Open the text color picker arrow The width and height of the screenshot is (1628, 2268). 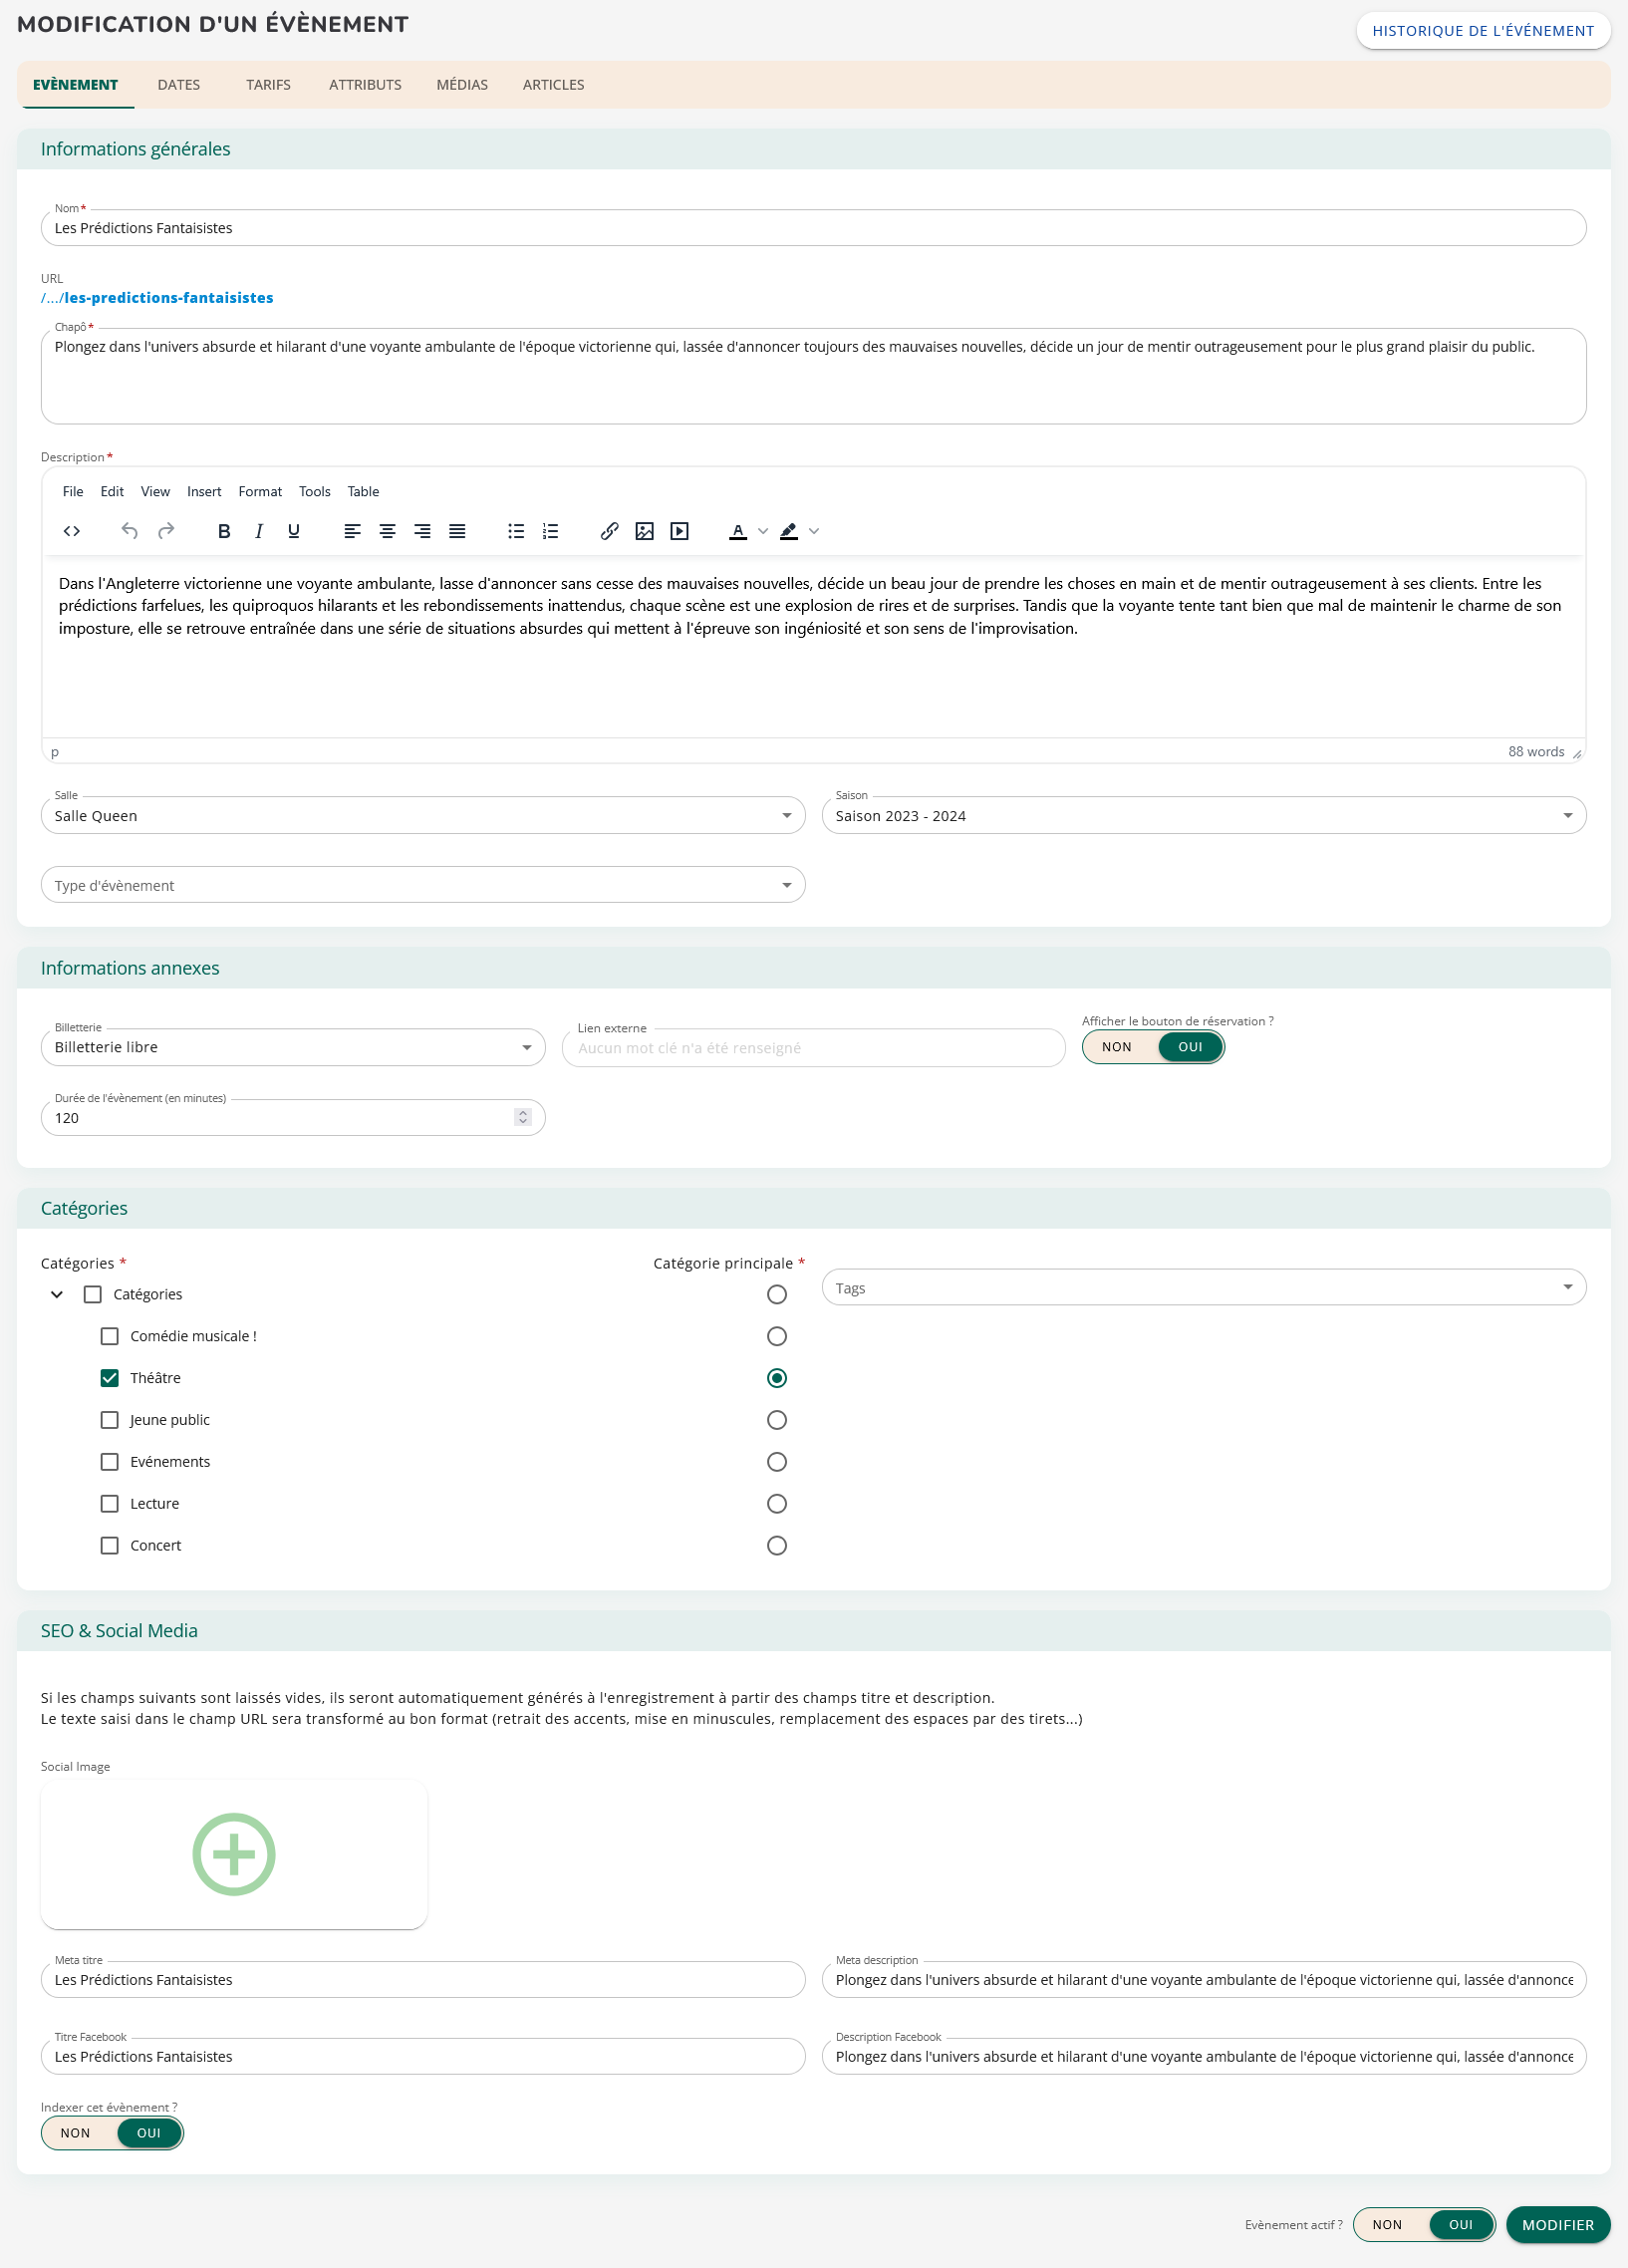pyautogui.click(x=763, y=531)
